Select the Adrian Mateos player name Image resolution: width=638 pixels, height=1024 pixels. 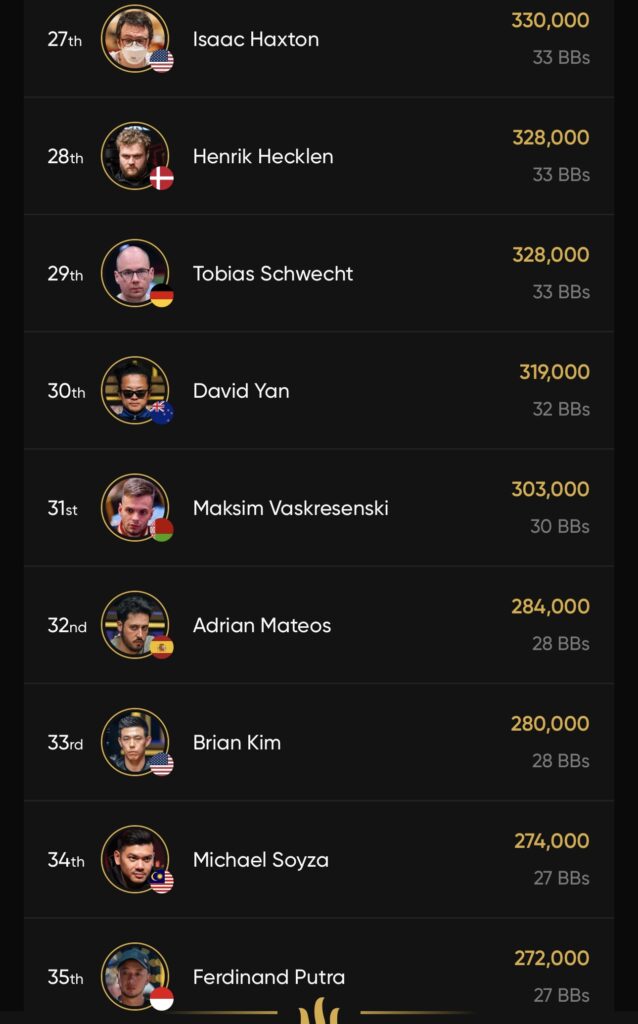click(262, 626)
